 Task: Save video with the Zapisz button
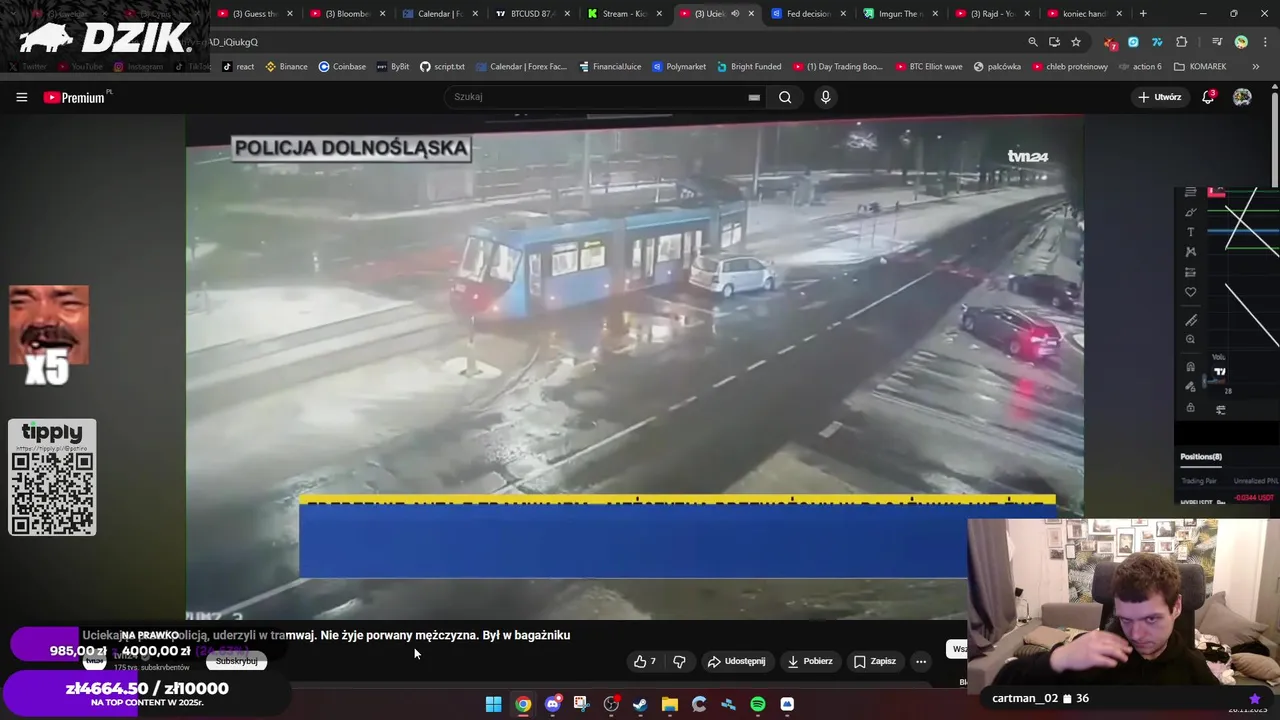pyautogui.click(x=875, y=661)
